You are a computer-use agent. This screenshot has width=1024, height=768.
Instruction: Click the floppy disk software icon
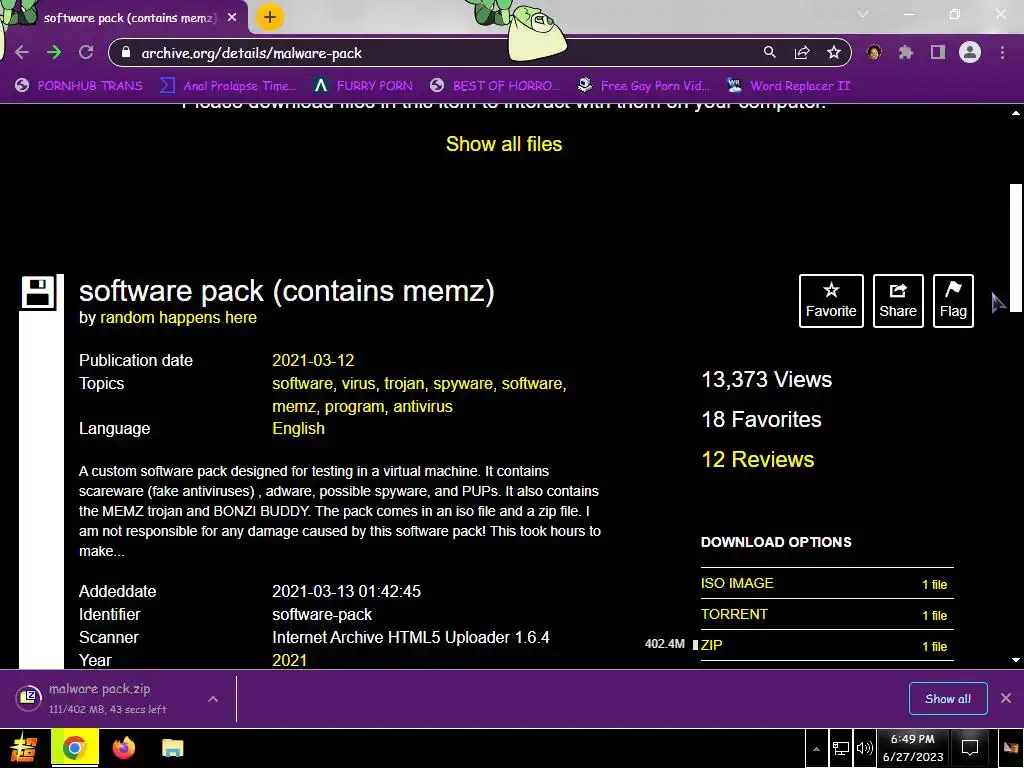point(37,292)
